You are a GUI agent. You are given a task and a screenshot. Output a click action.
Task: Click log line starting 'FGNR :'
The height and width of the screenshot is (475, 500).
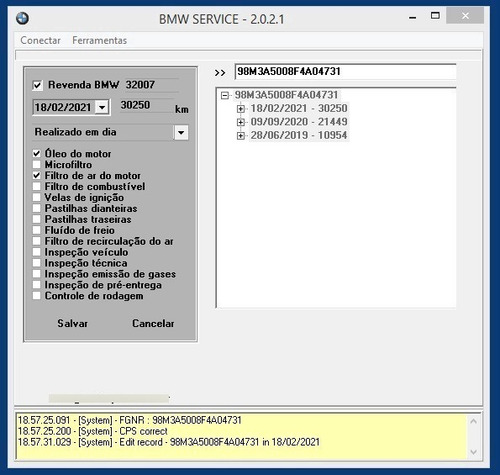pos(129,420)
